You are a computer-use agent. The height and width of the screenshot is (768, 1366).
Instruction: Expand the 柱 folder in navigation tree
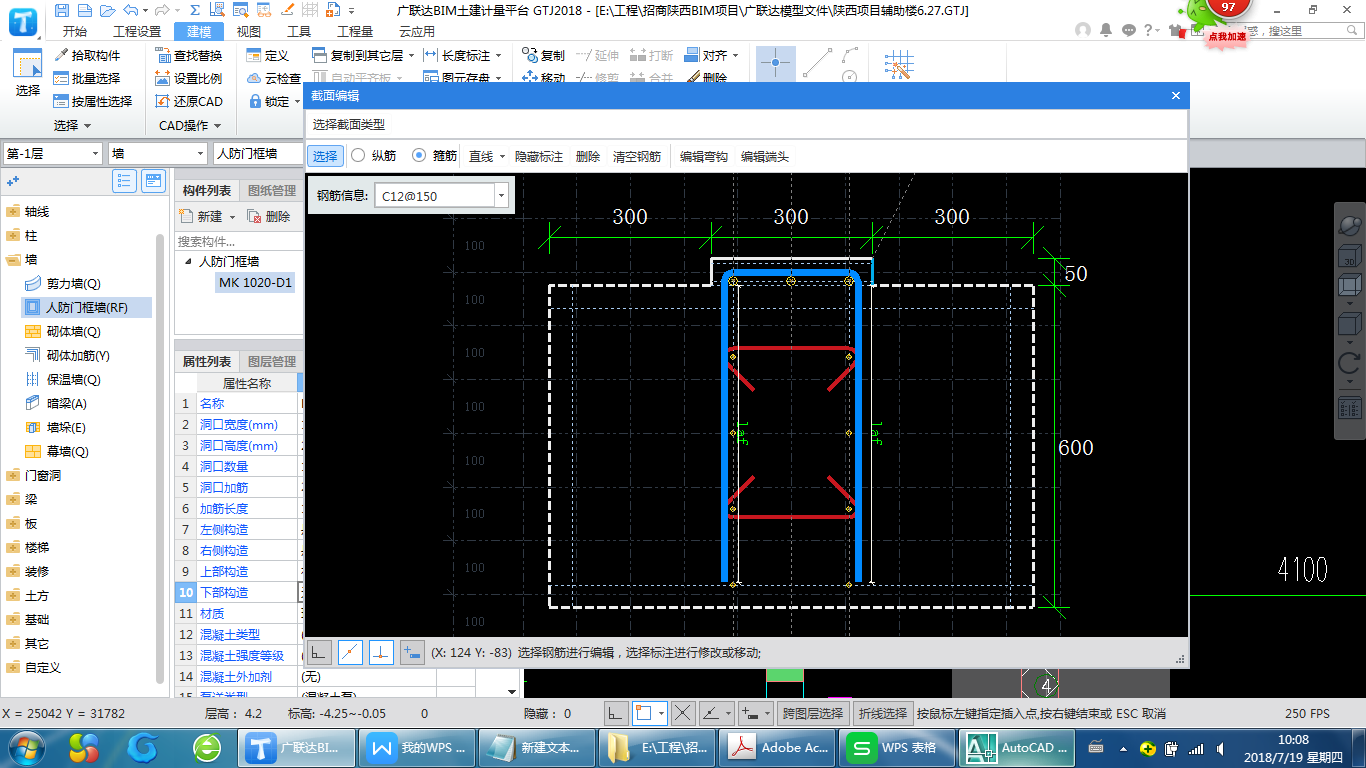pos(12,236)
